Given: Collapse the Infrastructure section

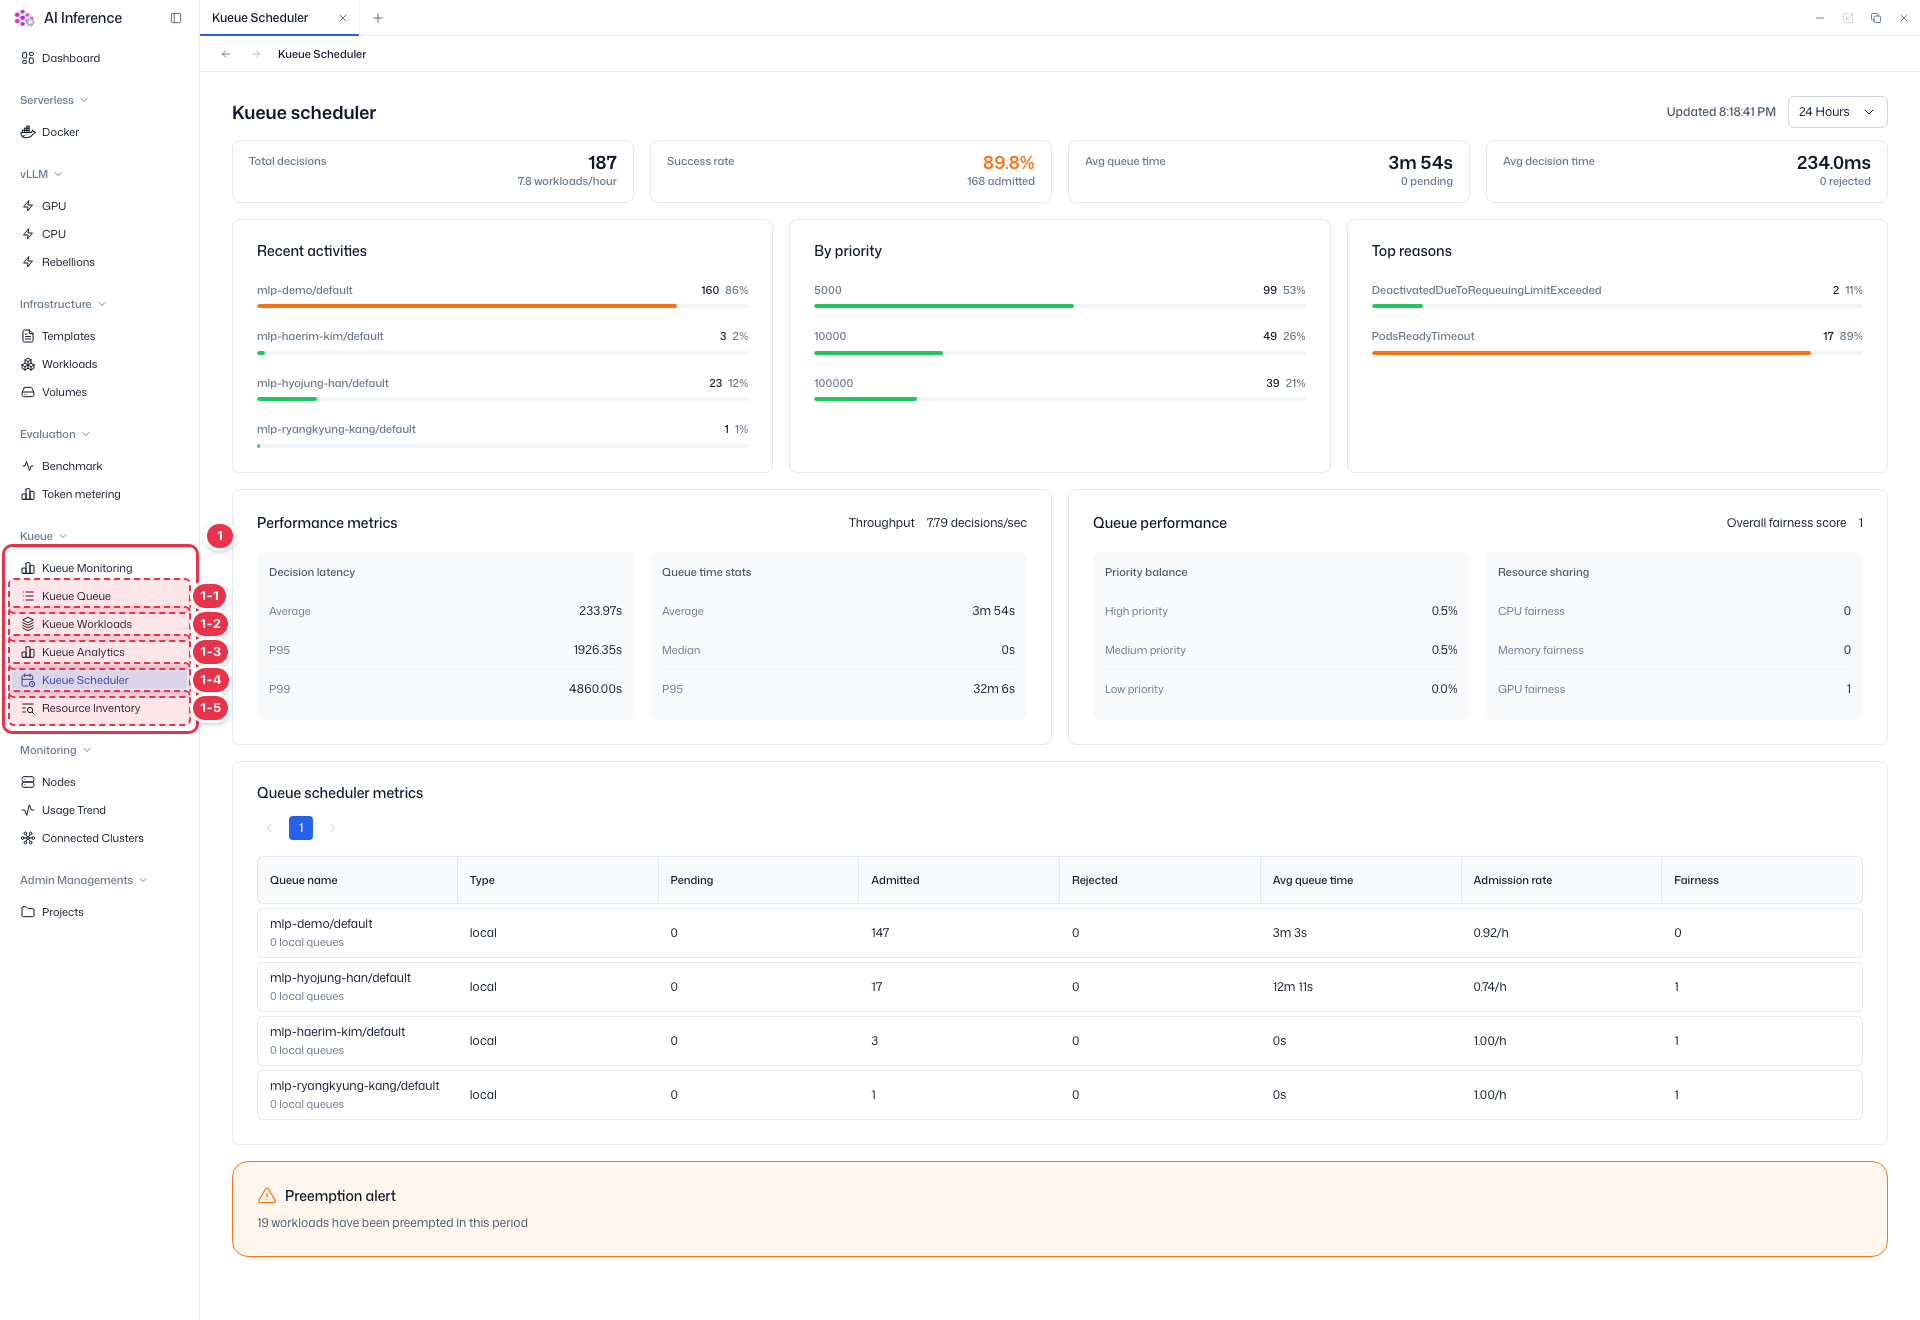Looking at the screenshot, I should 63,304.
